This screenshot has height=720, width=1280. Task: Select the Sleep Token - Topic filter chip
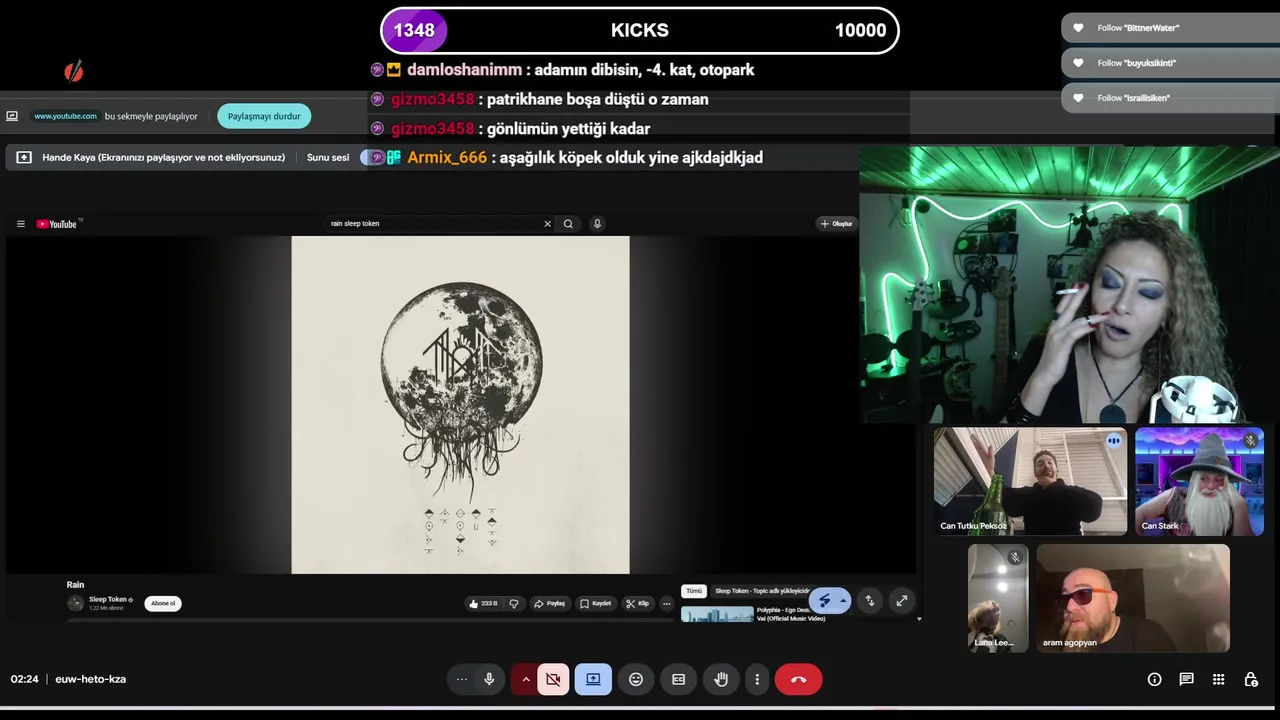coord(762,591)
